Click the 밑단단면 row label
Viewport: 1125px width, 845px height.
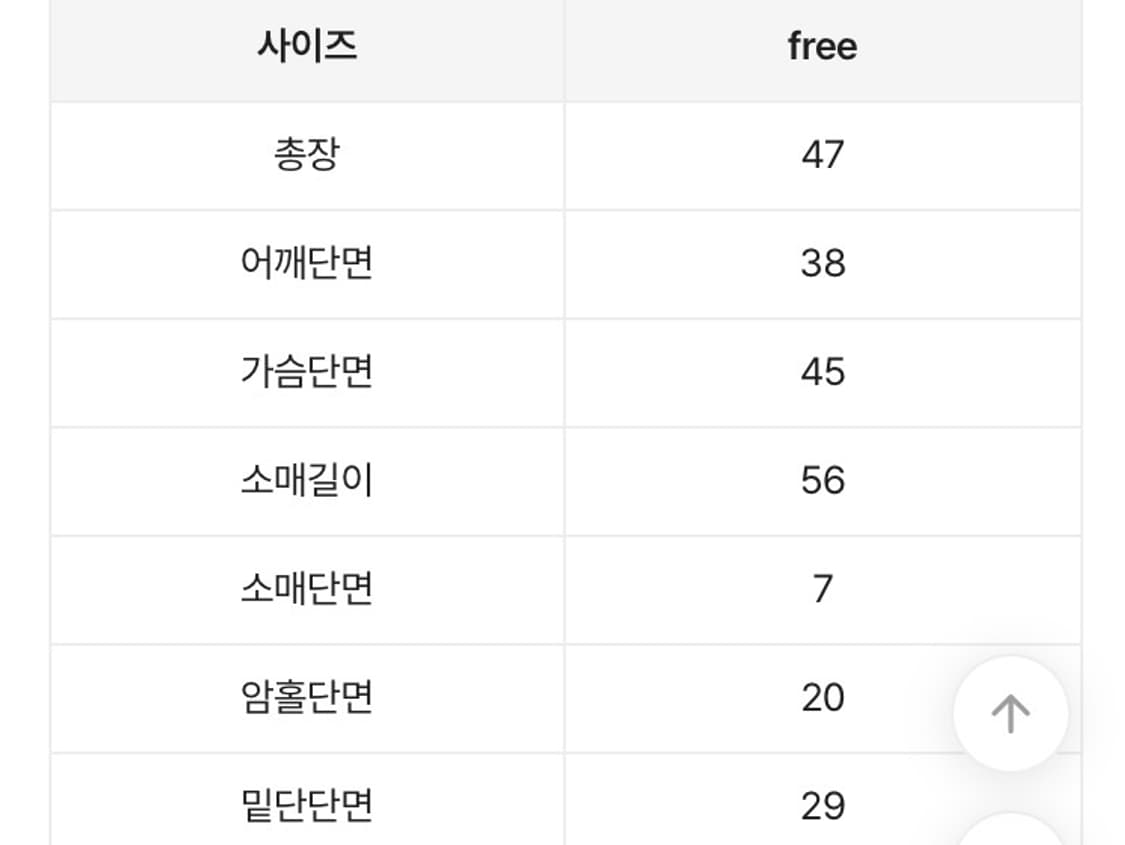click(305, 802)
